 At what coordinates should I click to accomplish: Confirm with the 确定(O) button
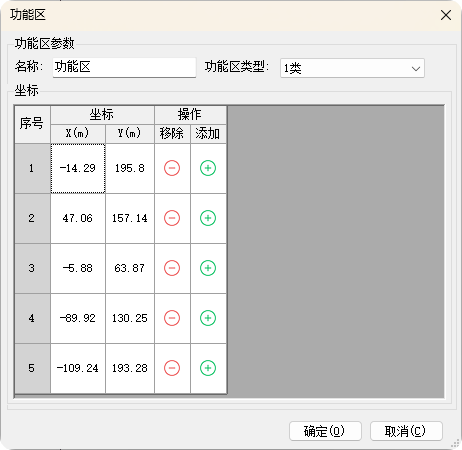pyautogui.click(x=325, y=431)
